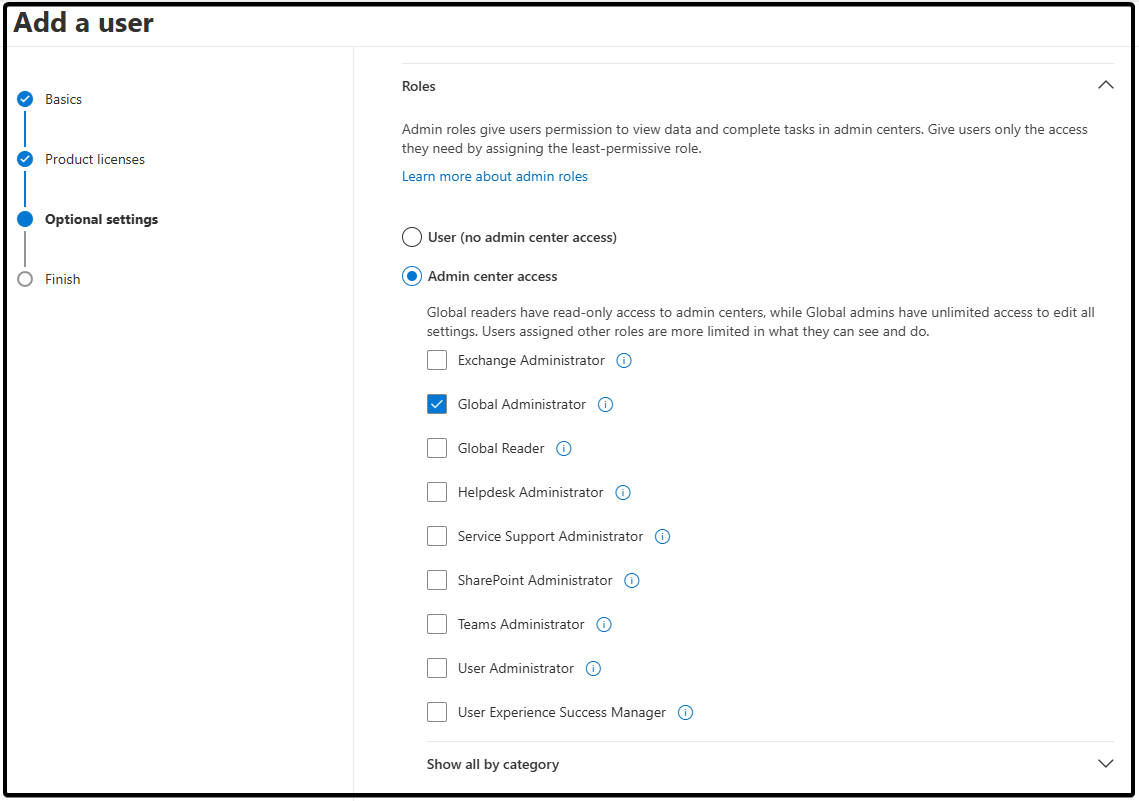Tick the Service Support Administrator checkbox
Viewport: 1139px width, 801px height.
[x=437, y=536]
